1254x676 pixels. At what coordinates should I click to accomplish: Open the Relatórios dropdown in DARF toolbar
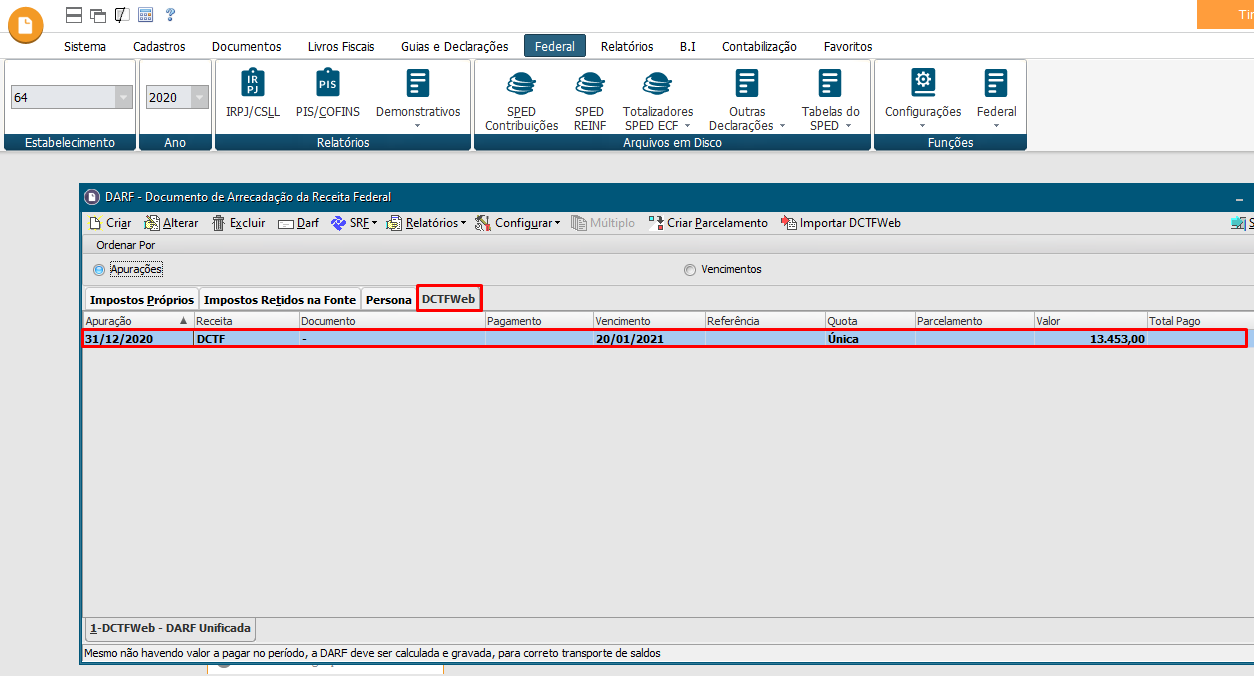coord(428,223)
